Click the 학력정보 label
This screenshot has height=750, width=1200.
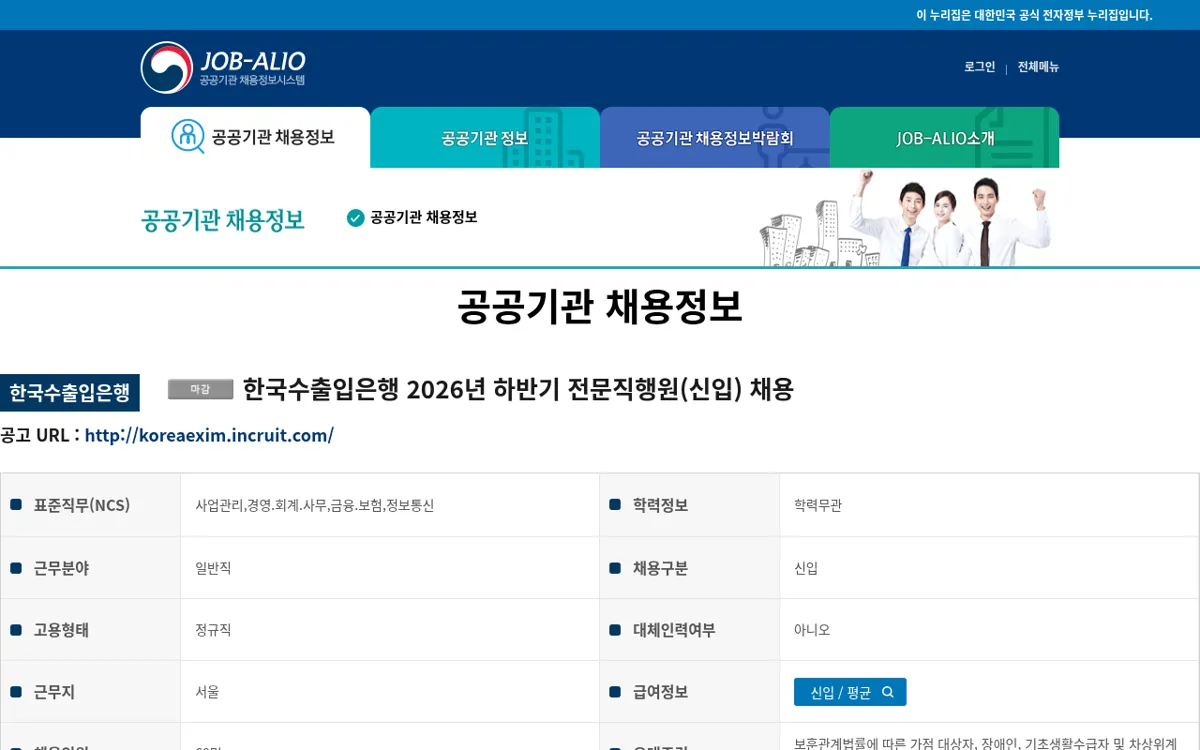click(660, 505)
